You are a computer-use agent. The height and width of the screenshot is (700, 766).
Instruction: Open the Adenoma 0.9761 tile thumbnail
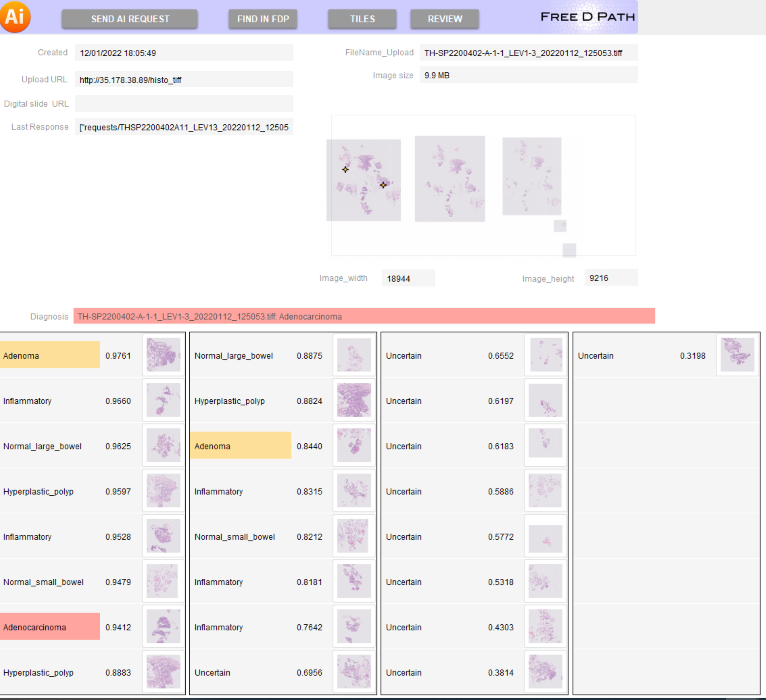161,355
